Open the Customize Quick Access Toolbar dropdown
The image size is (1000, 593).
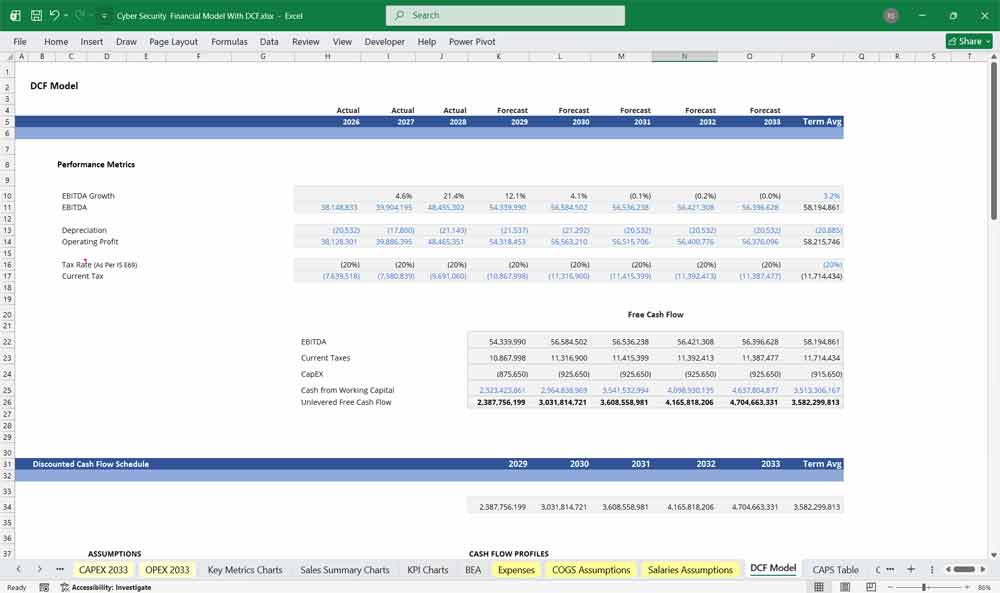pyautogui.click(x=103, y=15)
